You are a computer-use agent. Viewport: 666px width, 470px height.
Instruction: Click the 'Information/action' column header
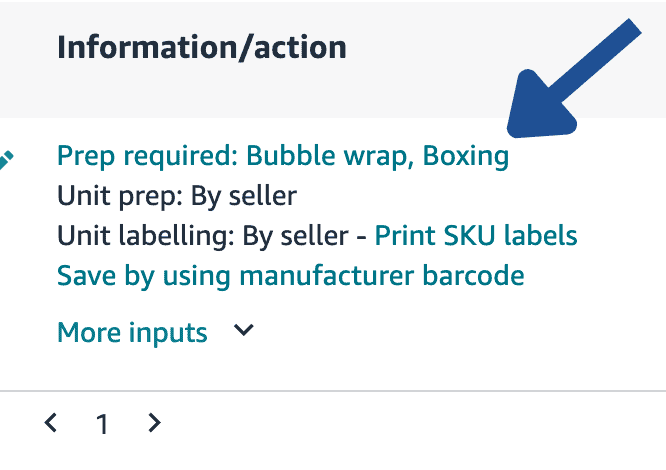coord(202,47)
